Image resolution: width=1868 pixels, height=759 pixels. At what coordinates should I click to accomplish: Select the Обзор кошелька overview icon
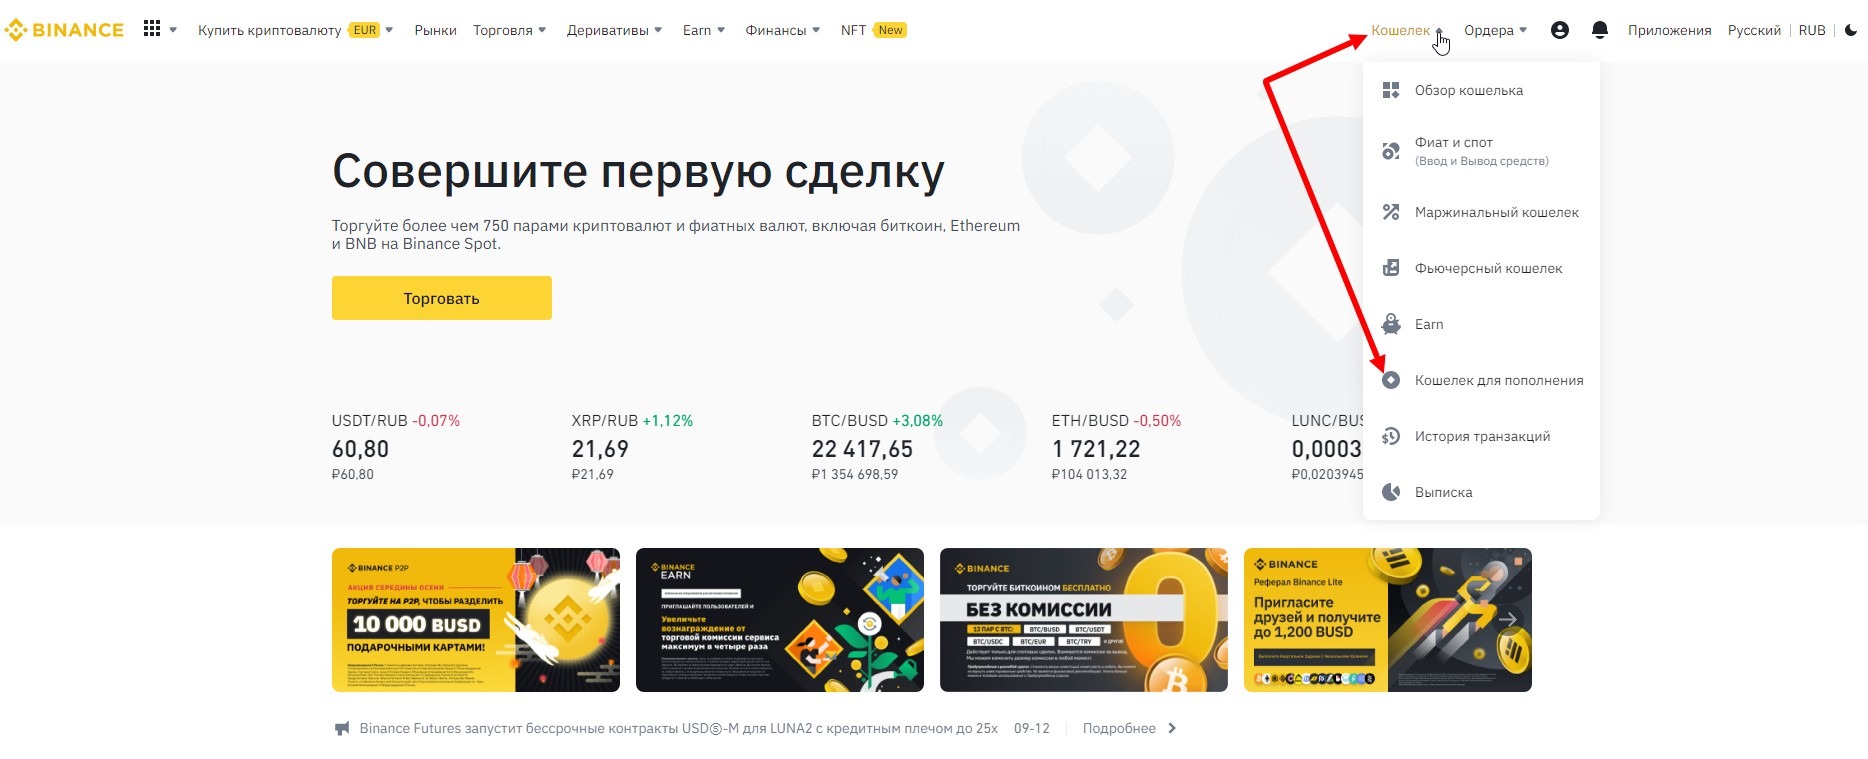pos(1391,90)
